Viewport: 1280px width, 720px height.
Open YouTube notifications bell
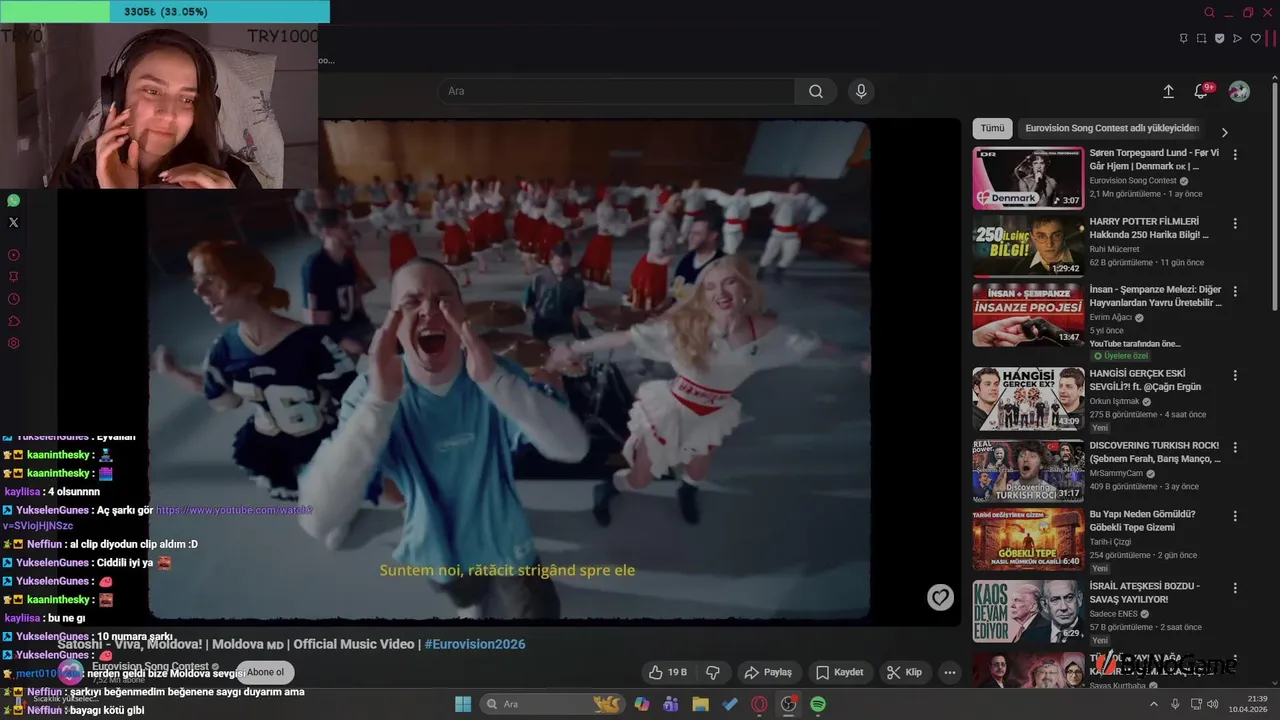tap(1202, 91)
